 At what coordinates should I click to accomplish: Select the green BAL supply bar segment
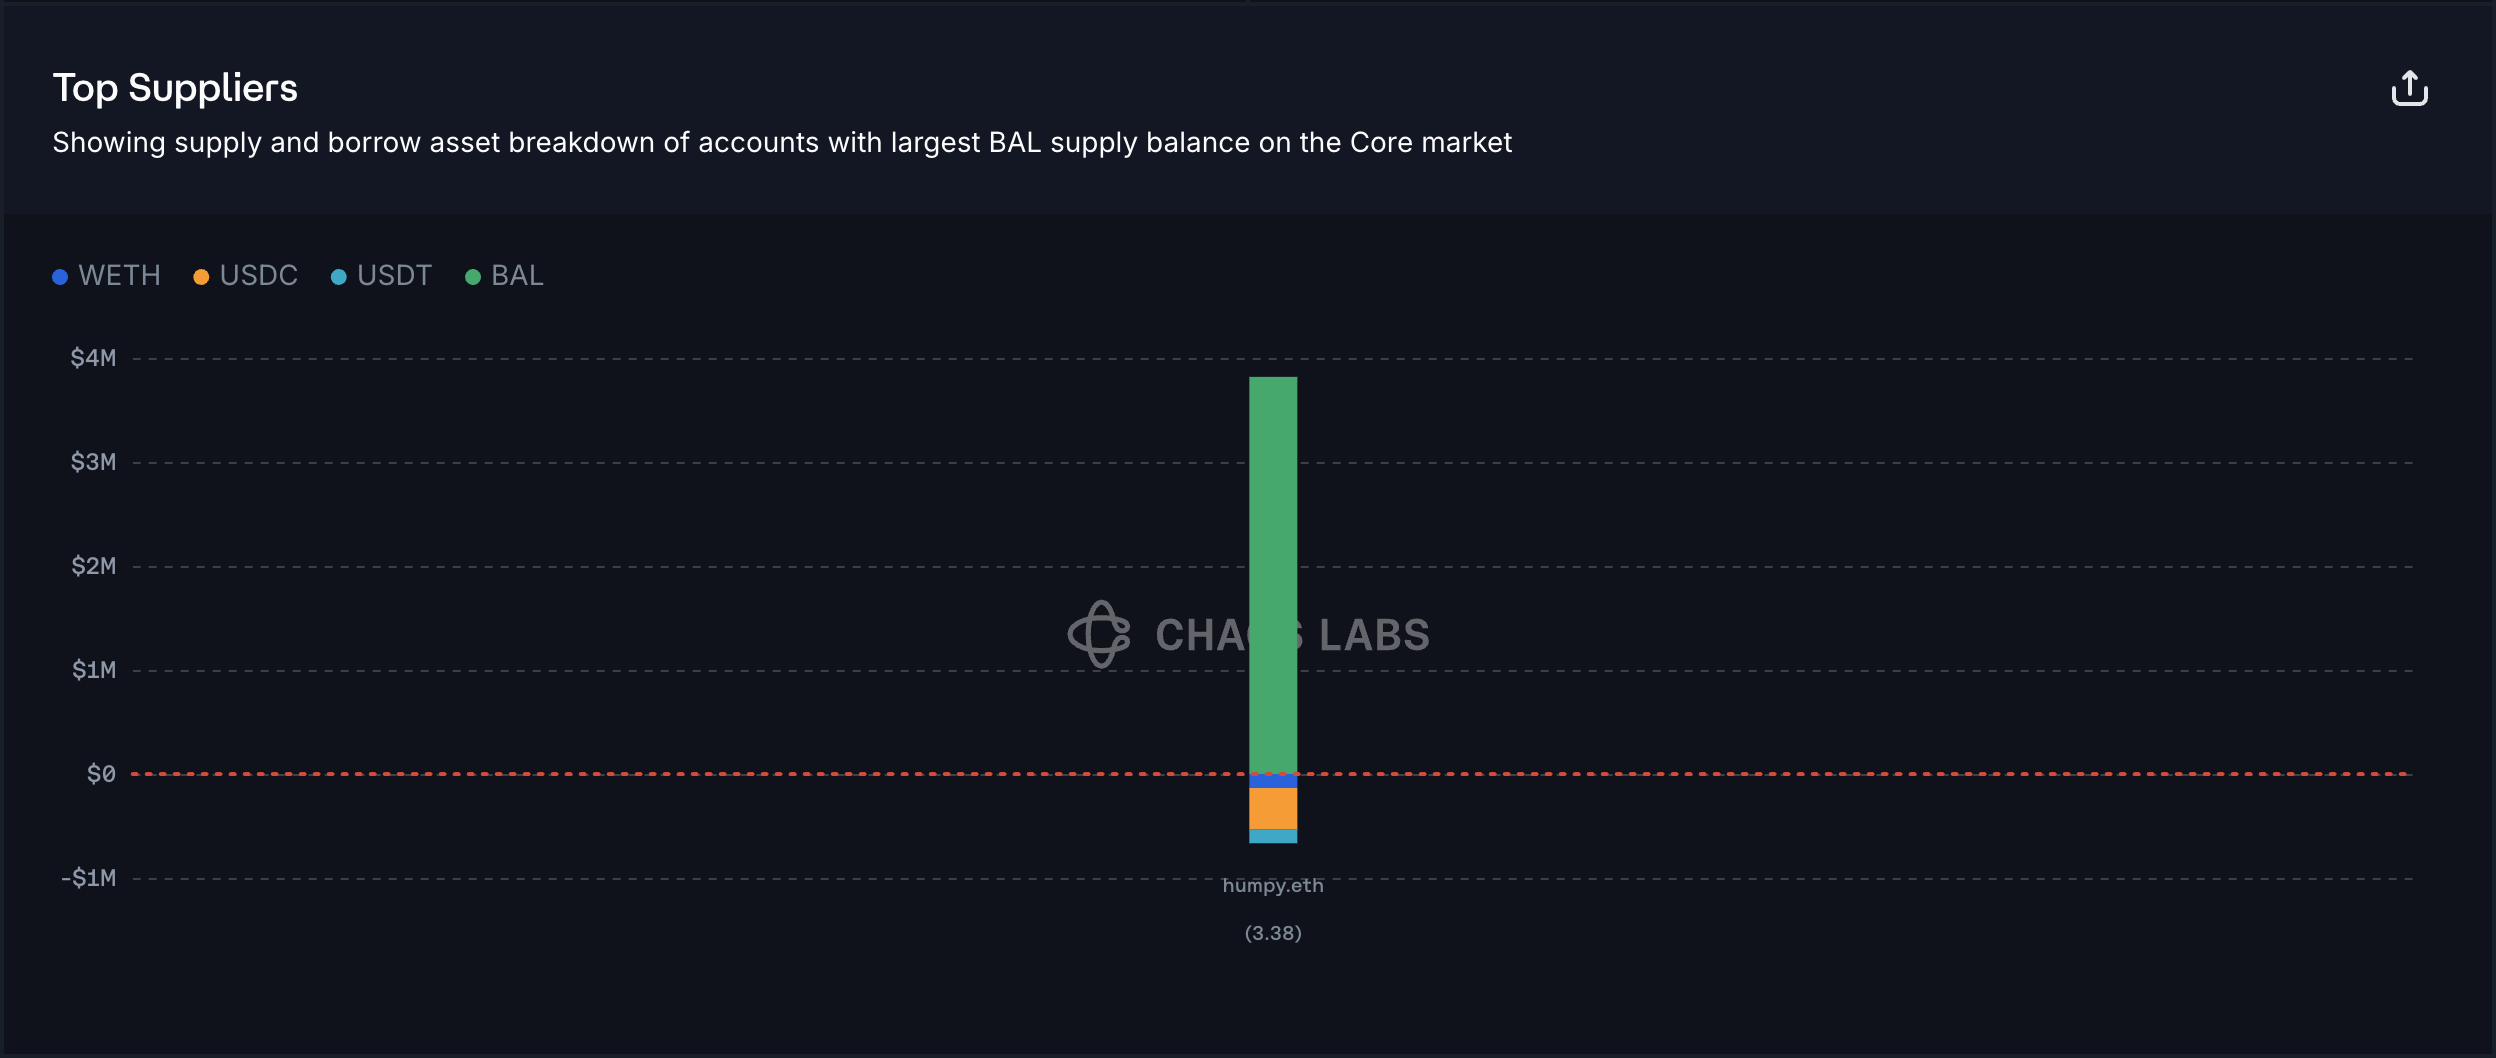(x=1273, y=575)
